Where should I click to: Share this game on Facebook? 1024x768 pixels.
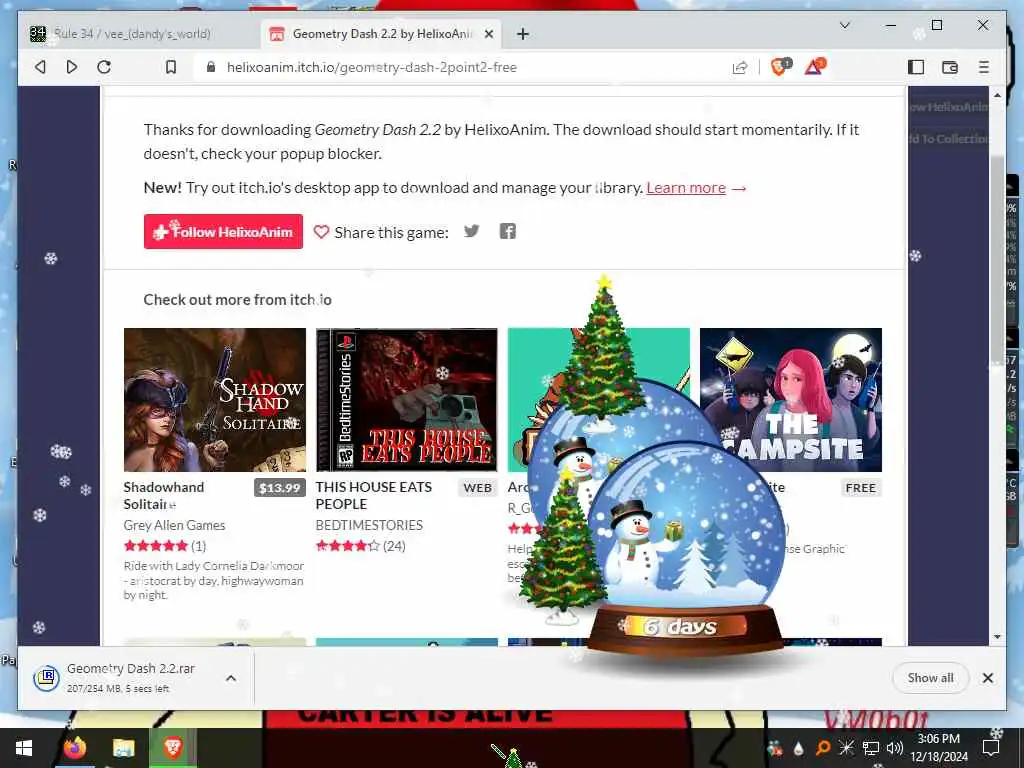507,231
